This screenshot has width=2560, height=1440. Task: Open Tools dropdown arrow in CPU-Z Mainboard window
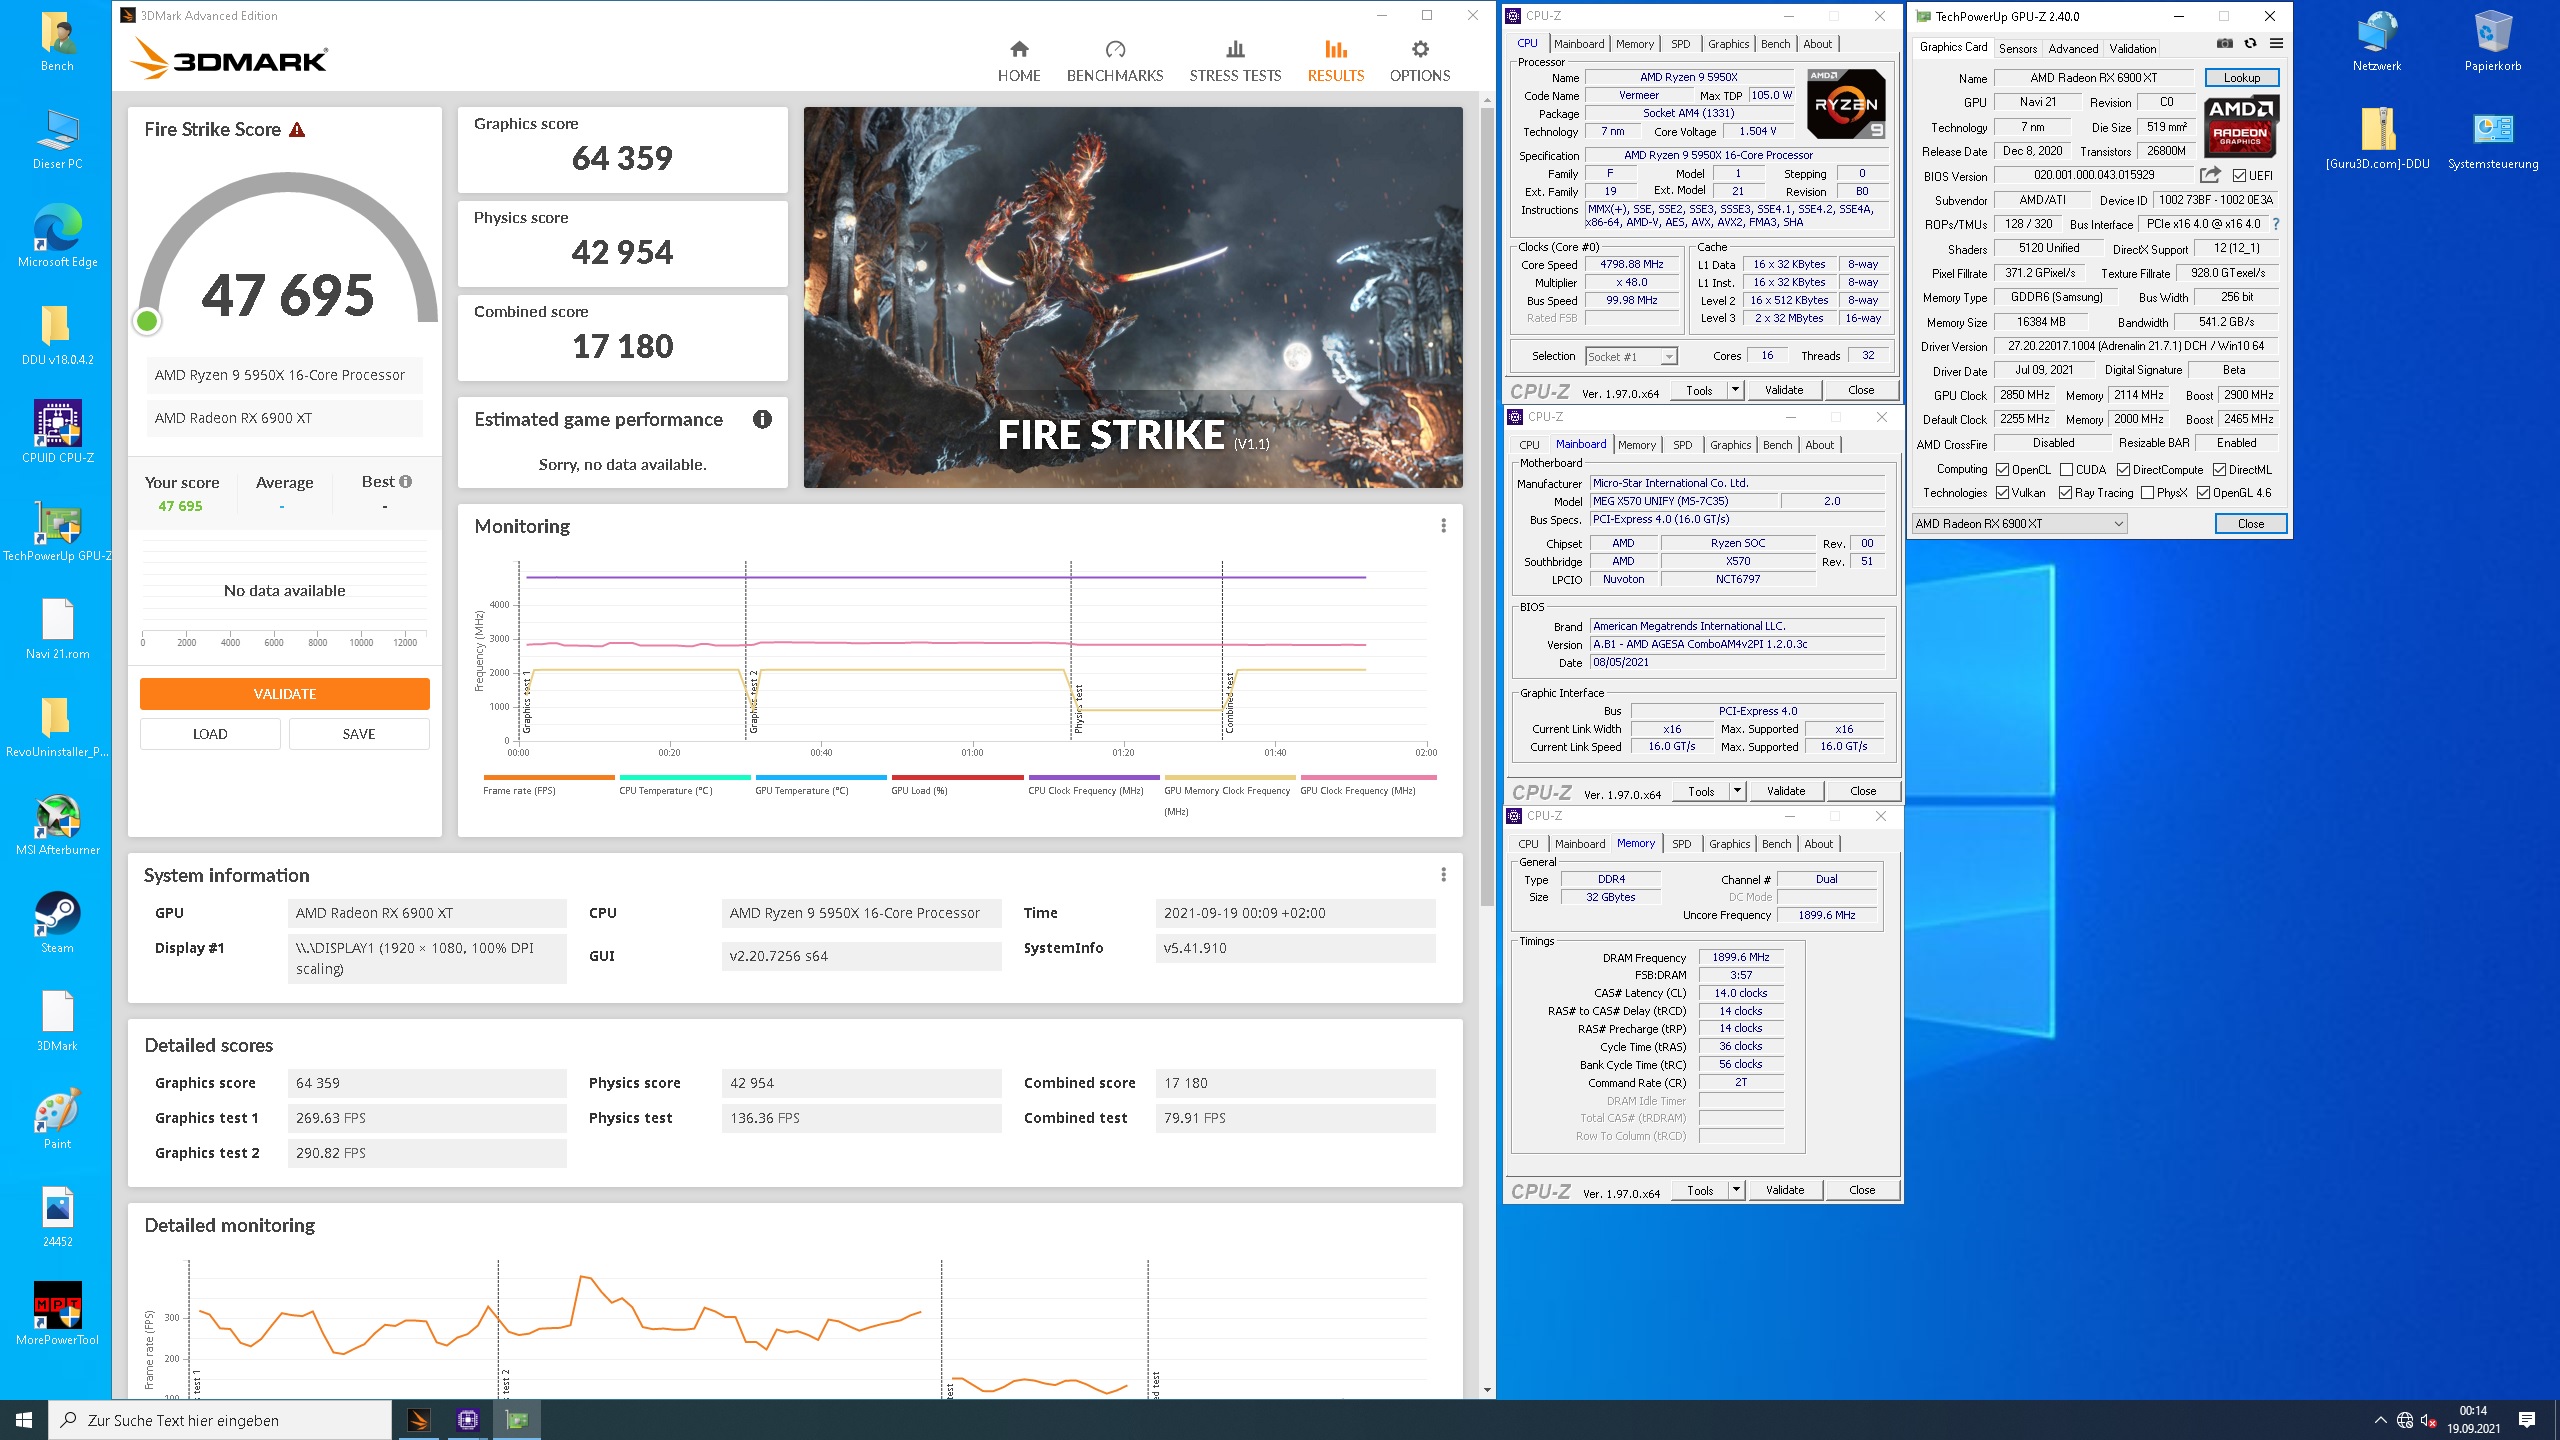pyautogui.click(x=1738, y=791)
